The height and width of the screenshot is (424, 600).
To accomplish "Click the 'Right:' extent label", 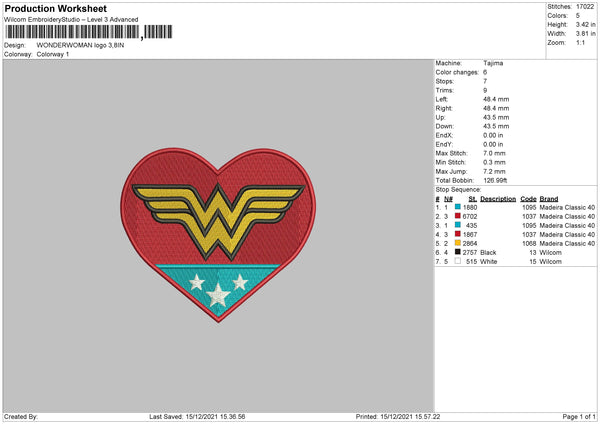I will pyautogui.click(x=444, y=108).
